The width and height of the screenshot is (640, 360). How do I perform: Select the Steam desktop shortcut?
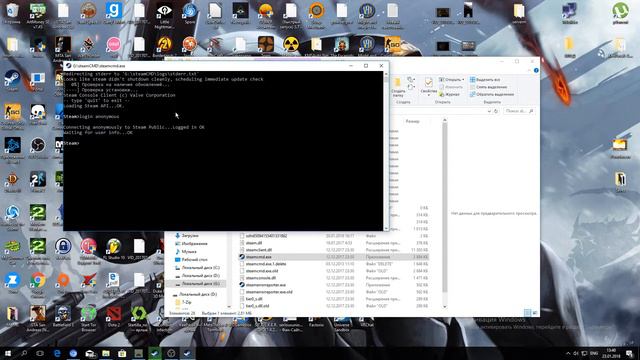pyautogui.click(x=12, y=80)
